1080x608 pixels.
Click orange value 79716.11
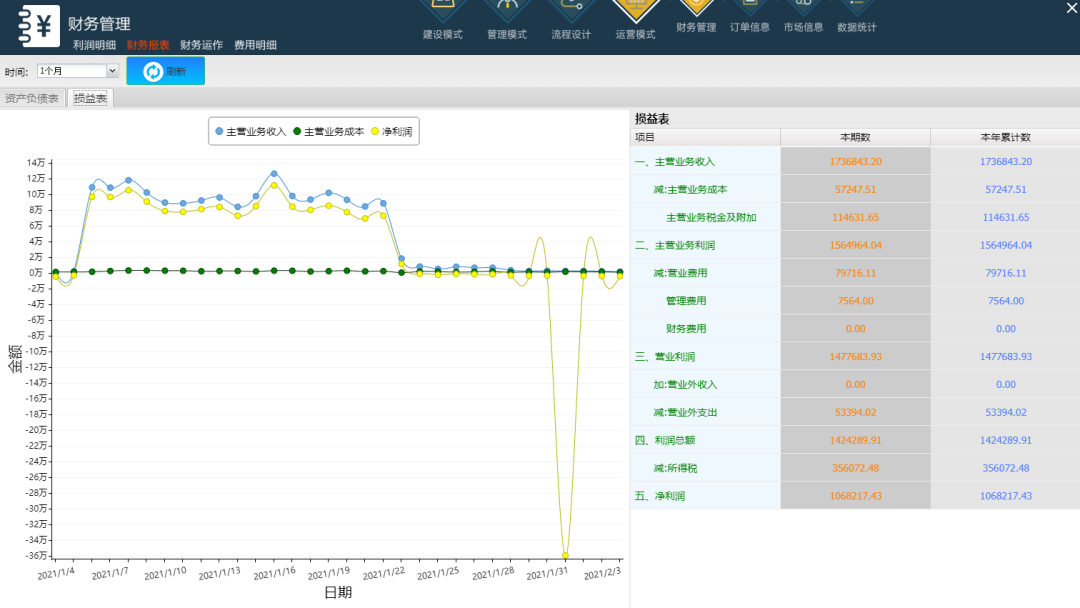[x=855, y=273]
